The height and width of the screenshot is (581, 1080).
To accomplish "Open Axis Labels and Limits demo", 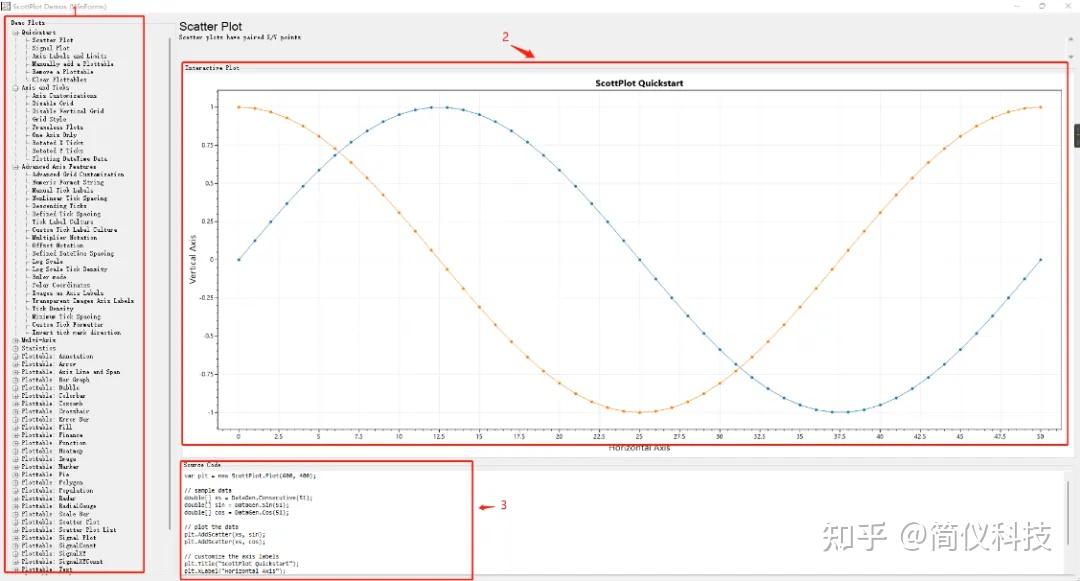I will click(x=69, y=56).
